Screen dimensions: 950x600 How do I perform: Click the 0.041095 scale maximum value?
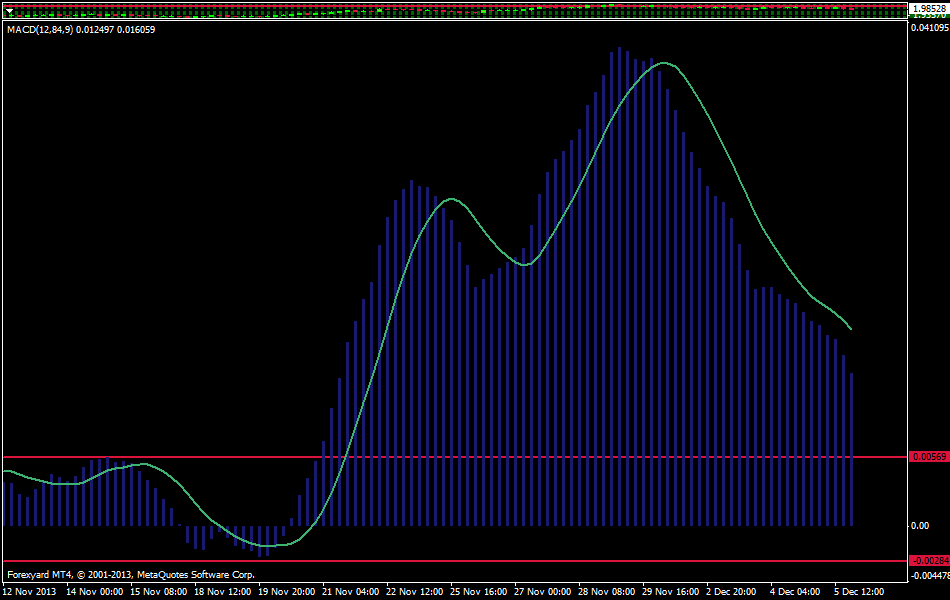coord(928,28)
